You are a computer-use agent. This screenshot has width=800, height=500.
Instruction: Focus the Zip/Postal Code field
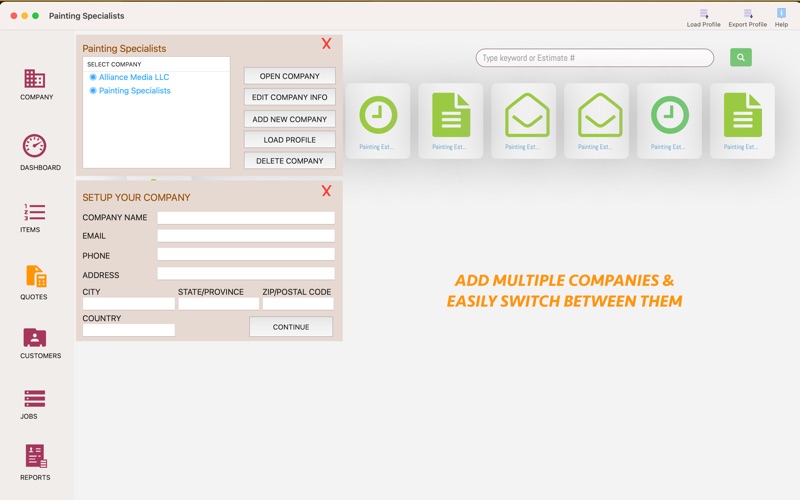tap(298, 304)
